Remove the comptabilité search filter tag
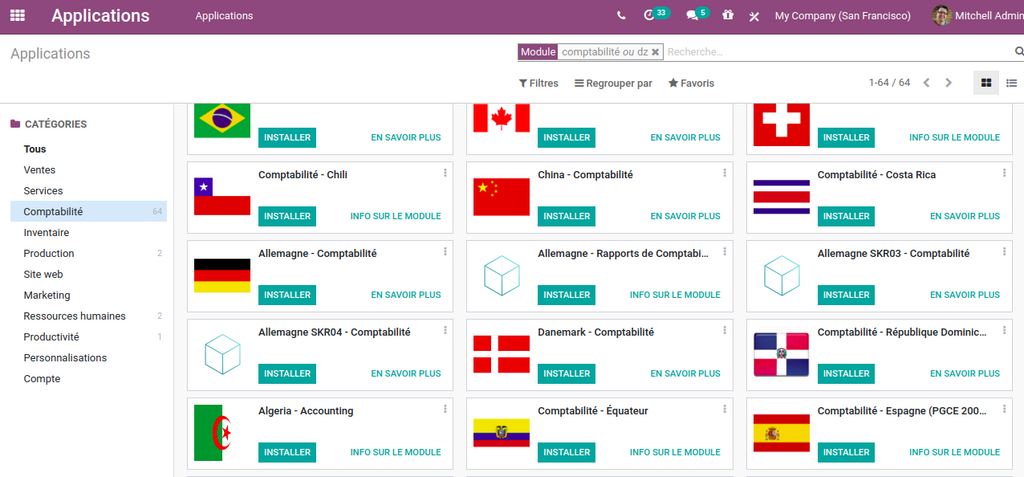This screenshot has height=477, width=1024. 655,52
